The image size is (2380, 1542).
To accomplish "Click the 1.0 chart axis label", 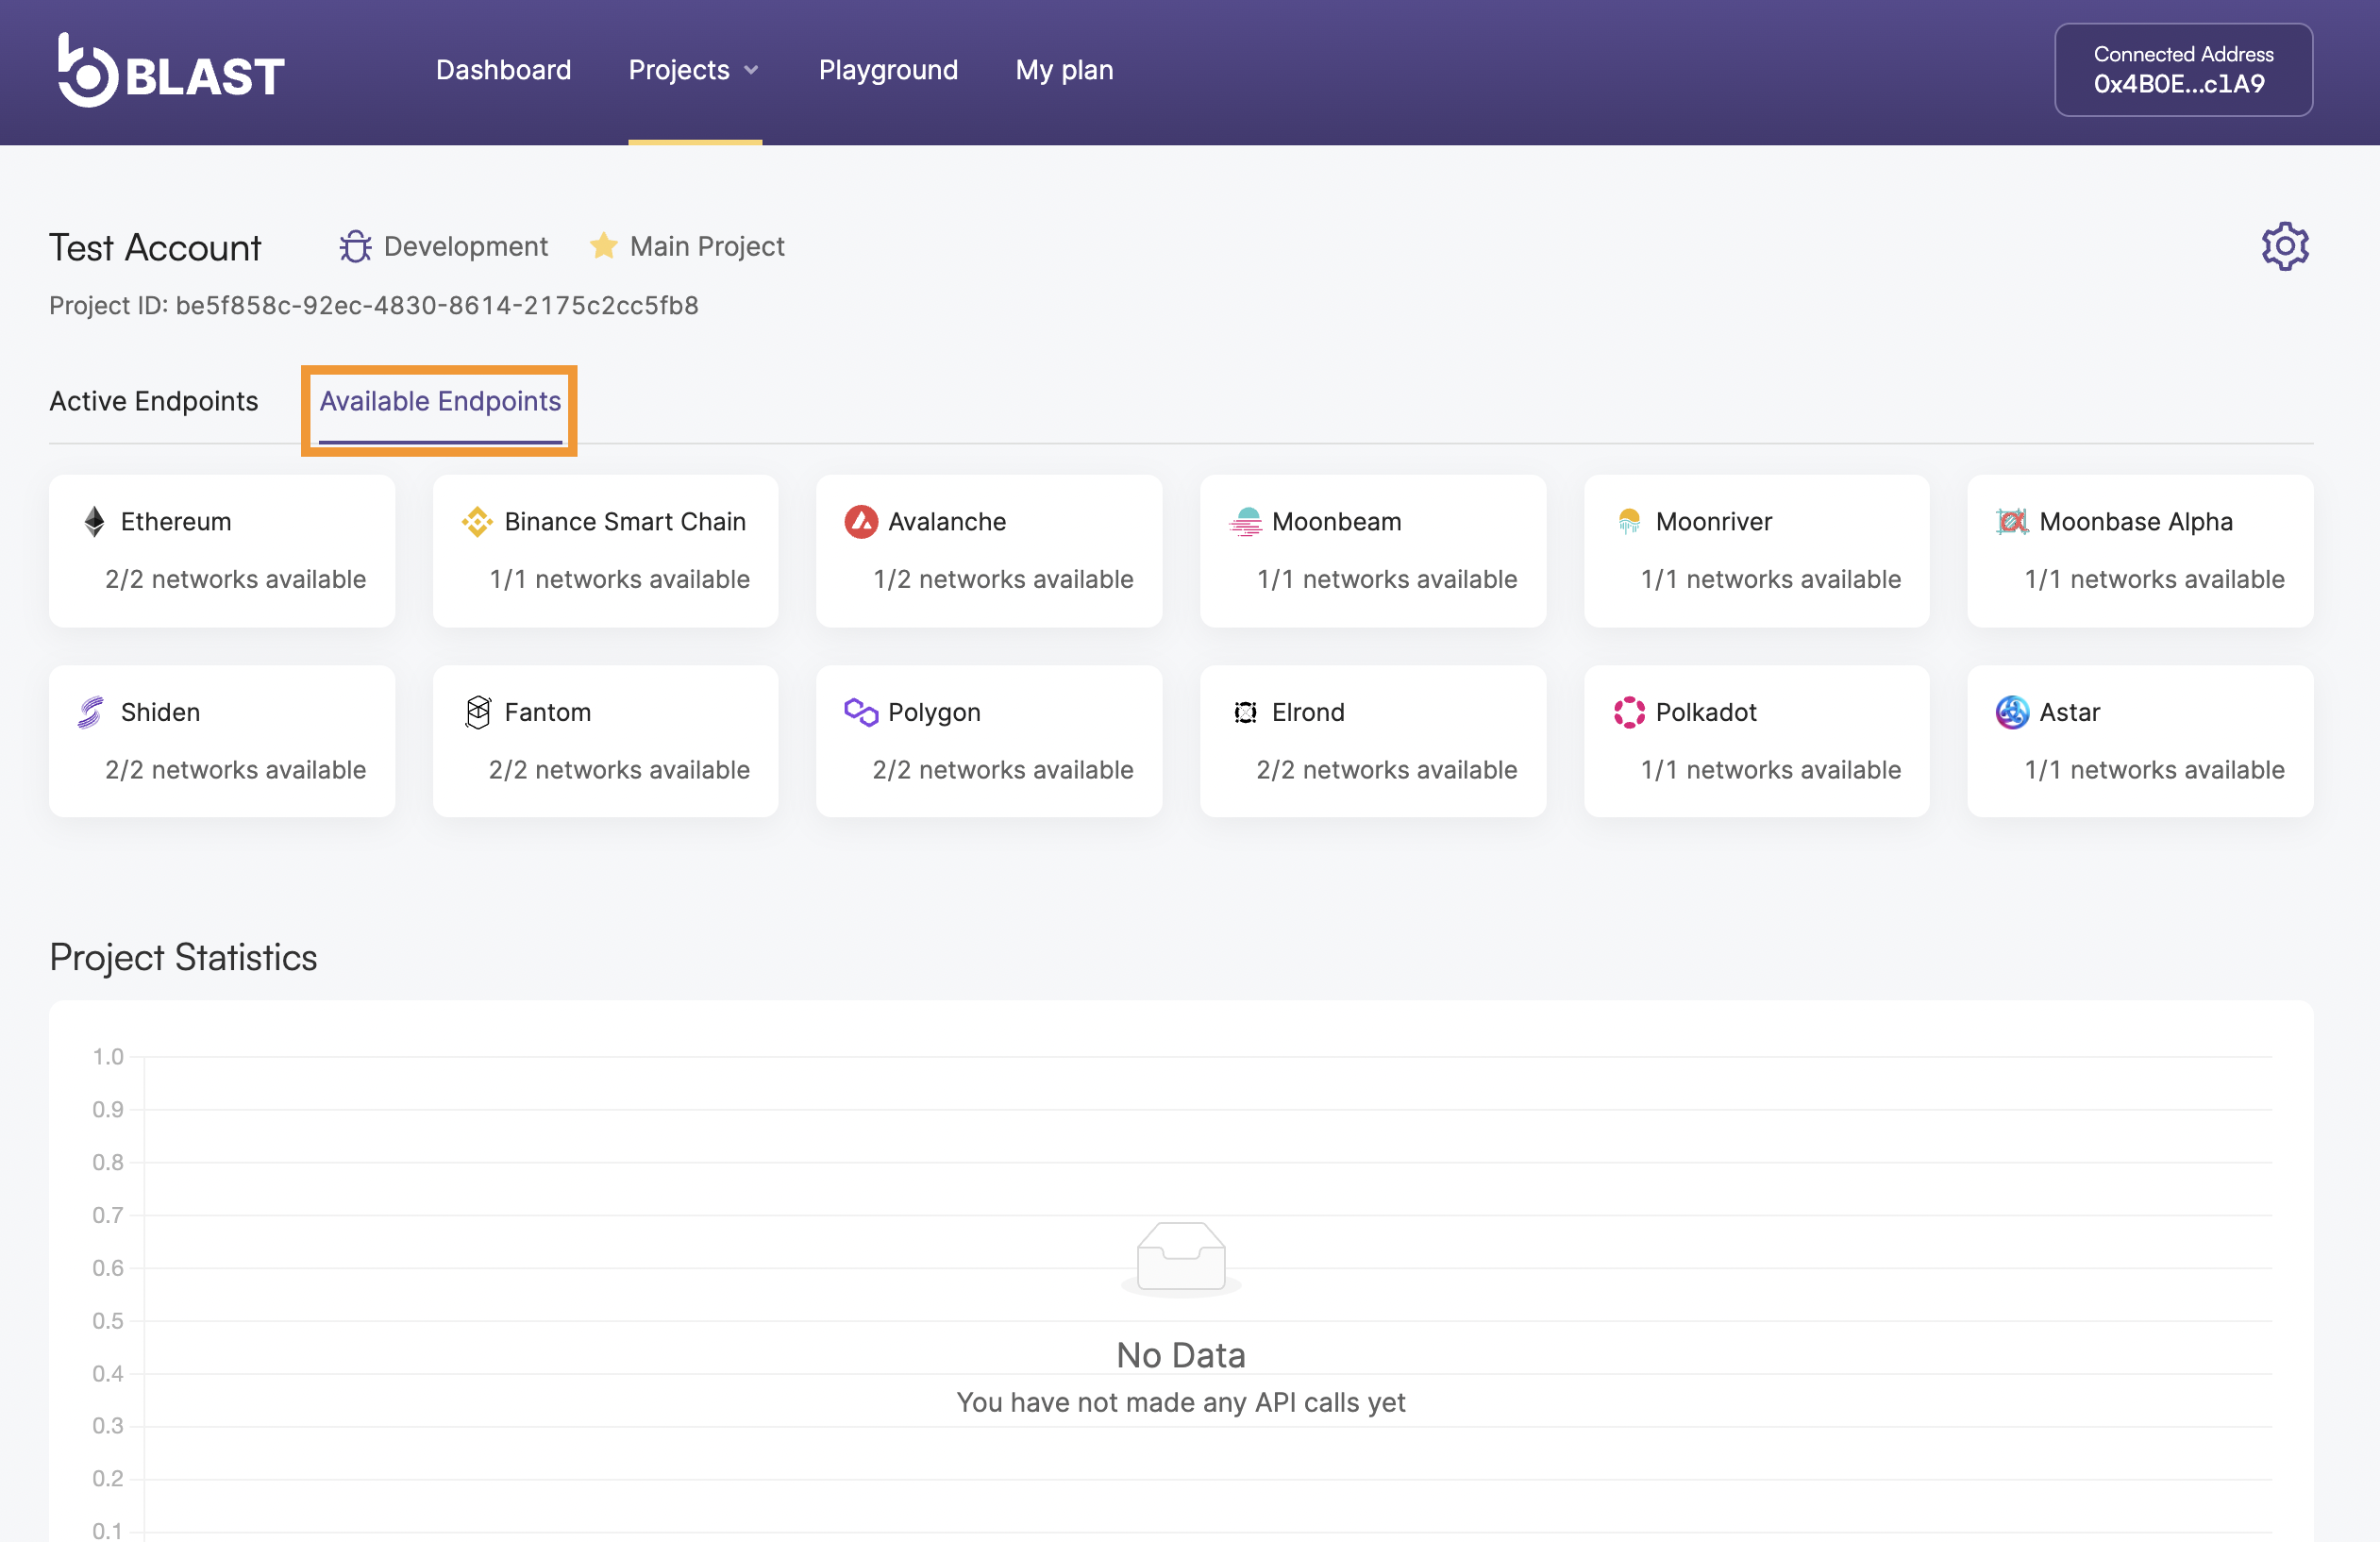I will (x=108, y=1056).
